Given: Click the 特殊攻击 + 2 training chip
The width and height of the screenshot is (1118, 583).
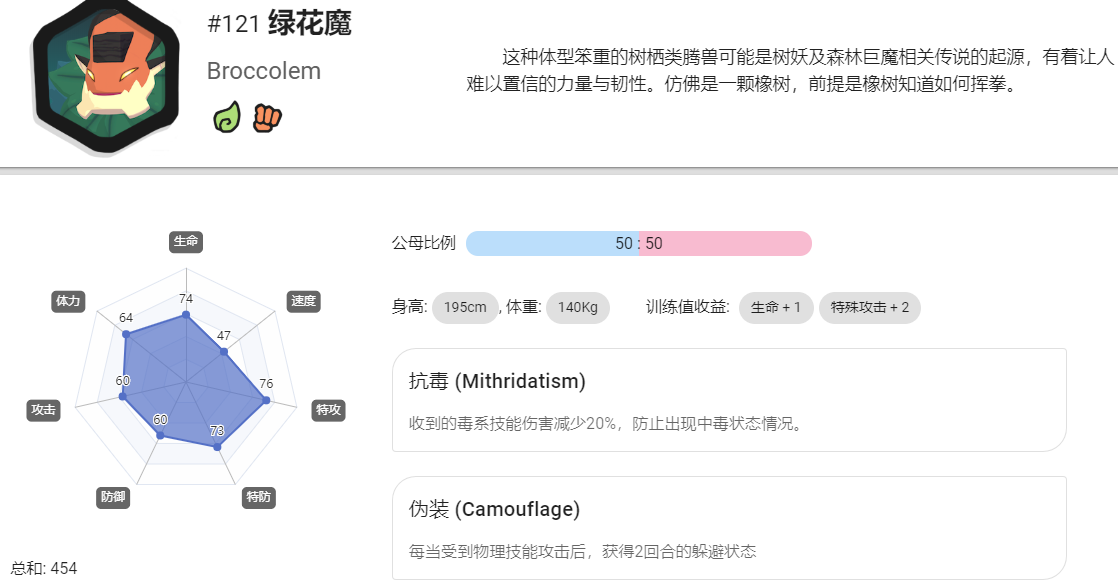Looking at the screenshot, I should (870, 308).
